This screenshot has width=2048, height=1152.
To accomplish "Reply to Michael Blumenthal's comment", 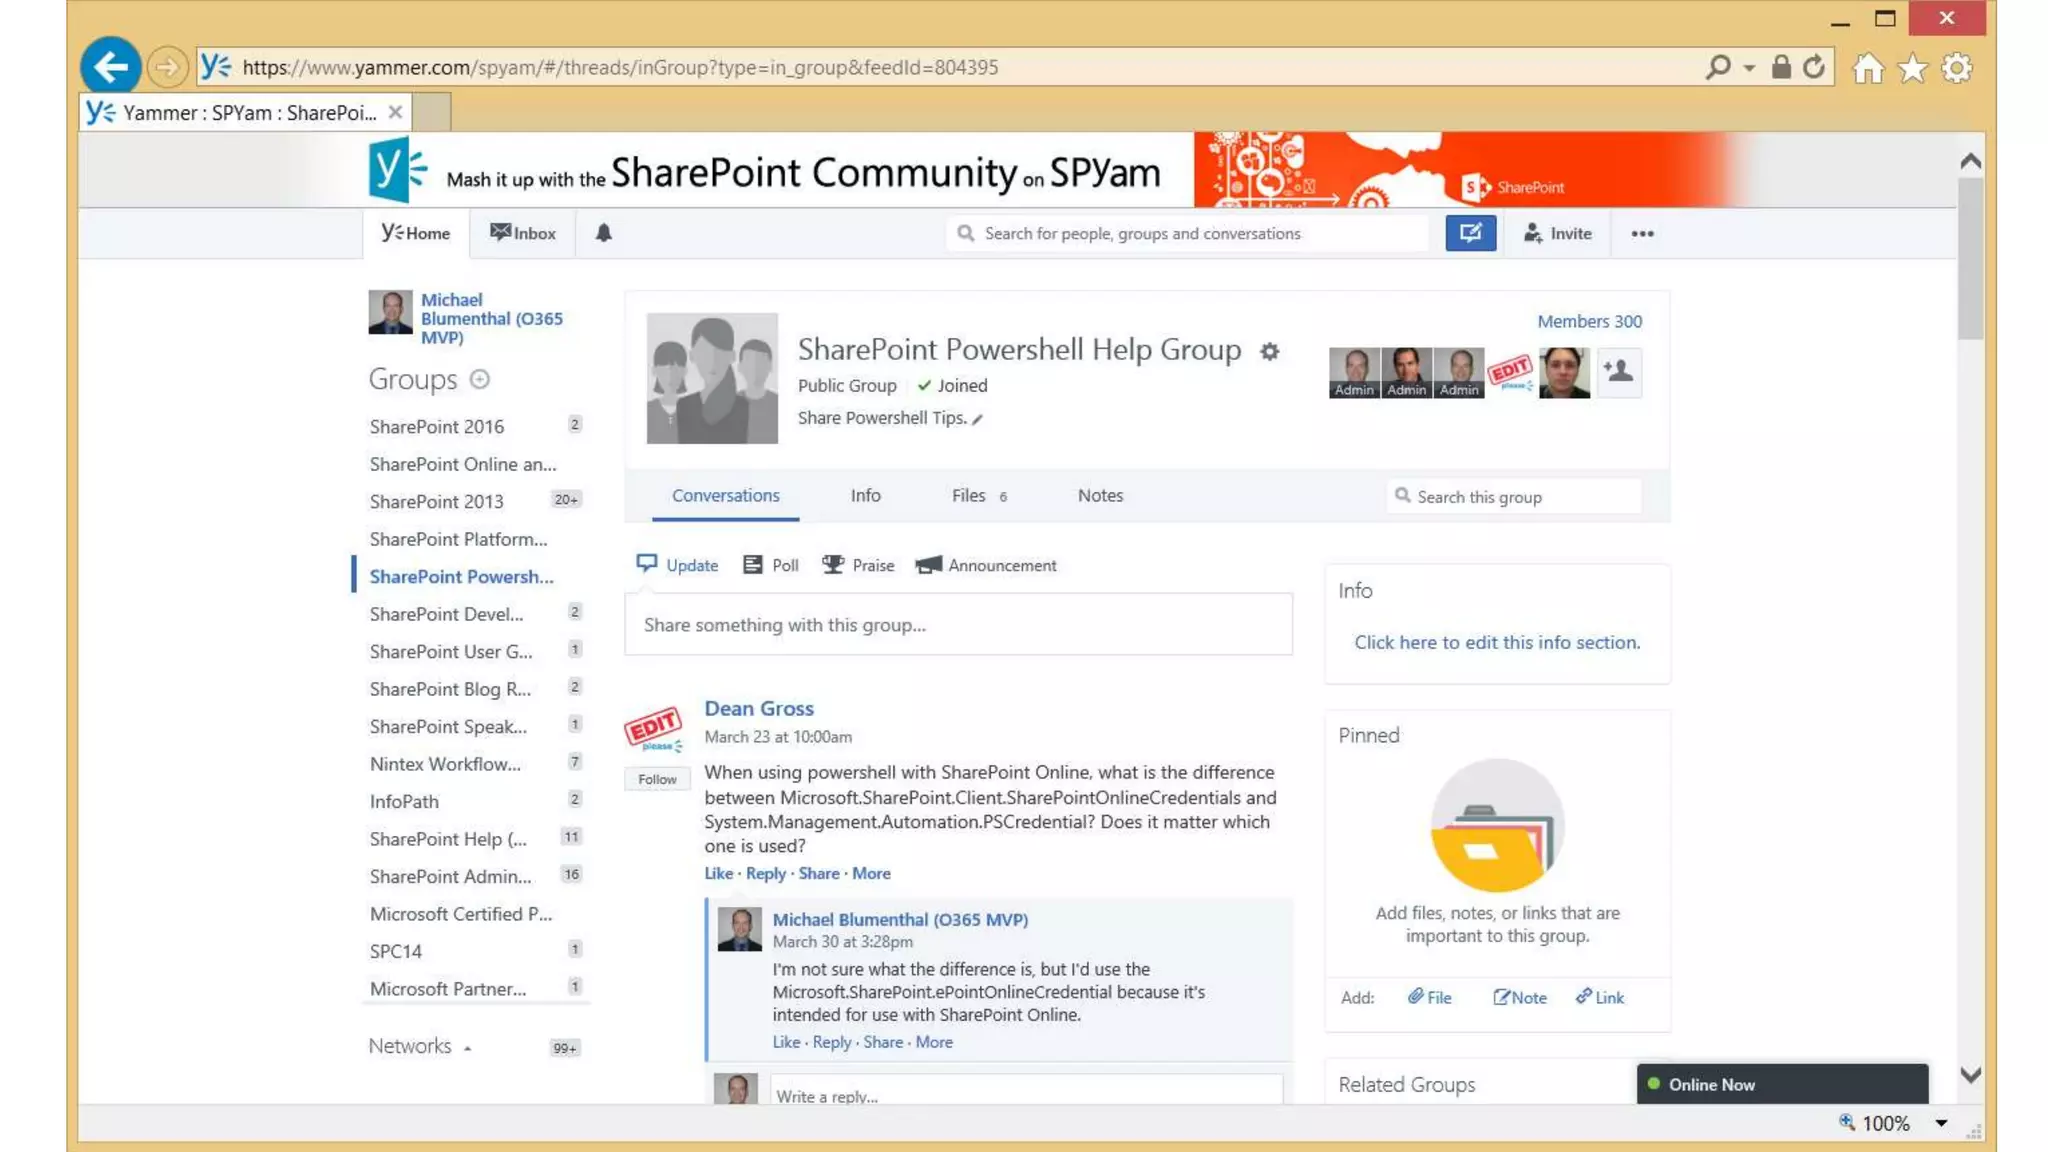I will [x=831, y=1042].
